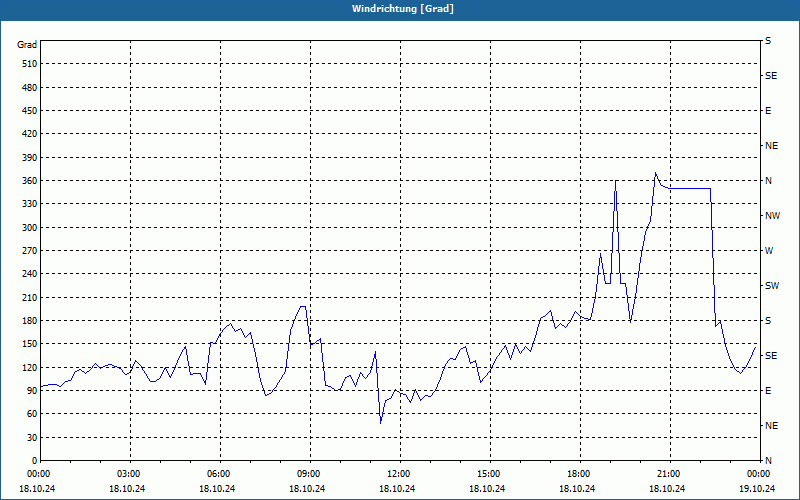The height and width of the screenshot is (500, 800).
Task: Click compass label E at 90 level
Action: pyautogui.click(x=768, y=391)
